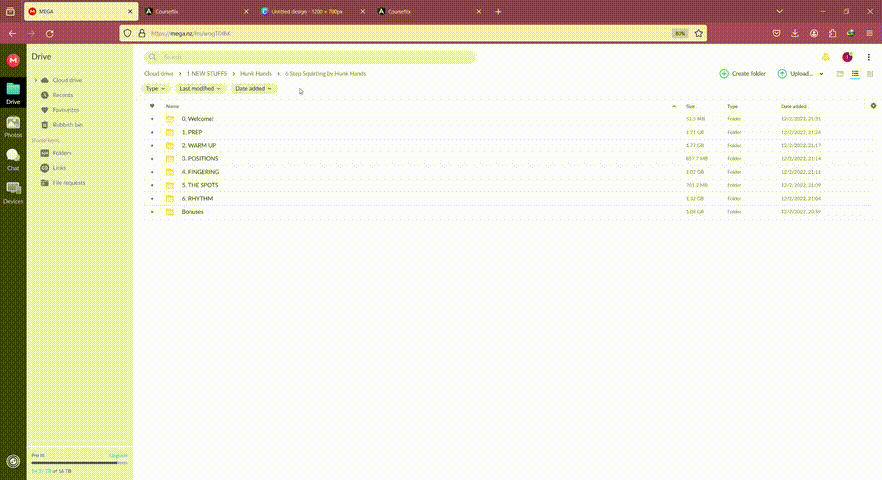Expand the Upload options dropdown arrow
Viewport: 882px width, 480px height.
tap(821, 74)
